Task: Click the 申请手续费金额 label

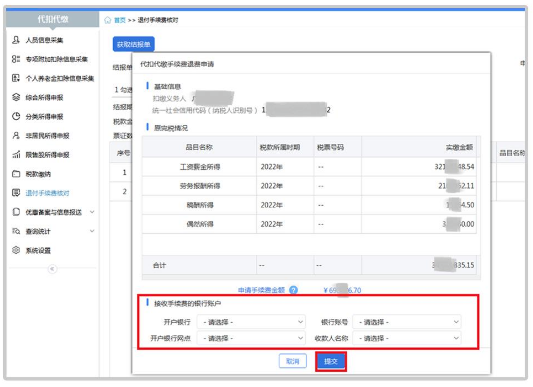Action: [261, 290]
